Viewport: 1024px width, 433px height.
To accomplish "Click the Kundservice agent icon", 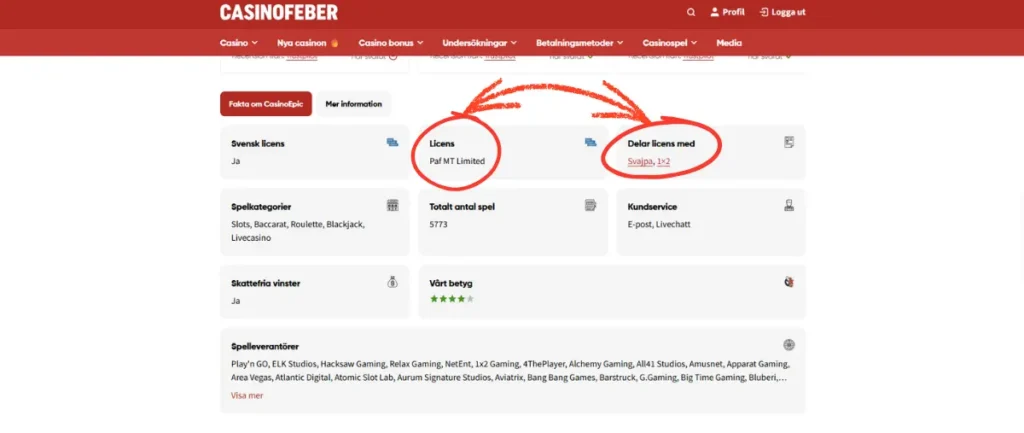I will pyautogui.click(x=789, y=205).
